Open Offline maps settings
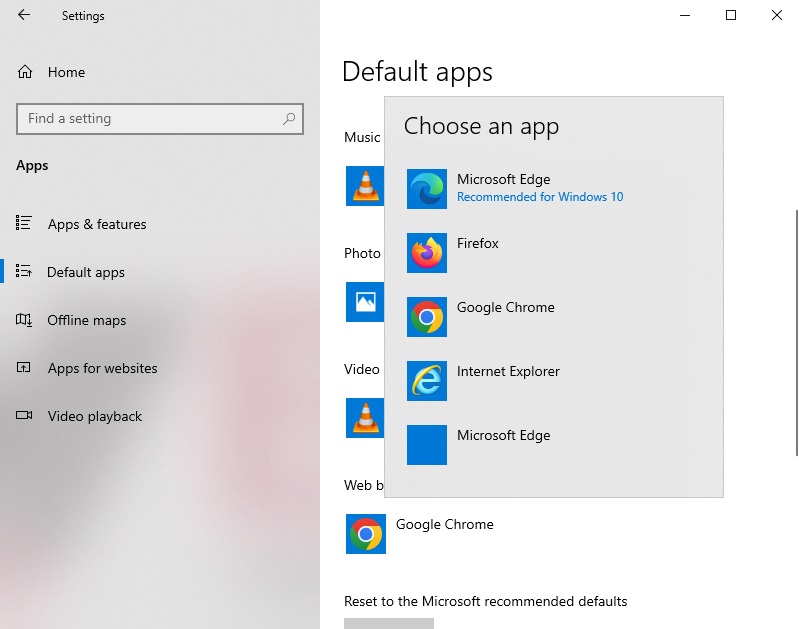Screen dimensions: 799x629 [x=87, y=320]
